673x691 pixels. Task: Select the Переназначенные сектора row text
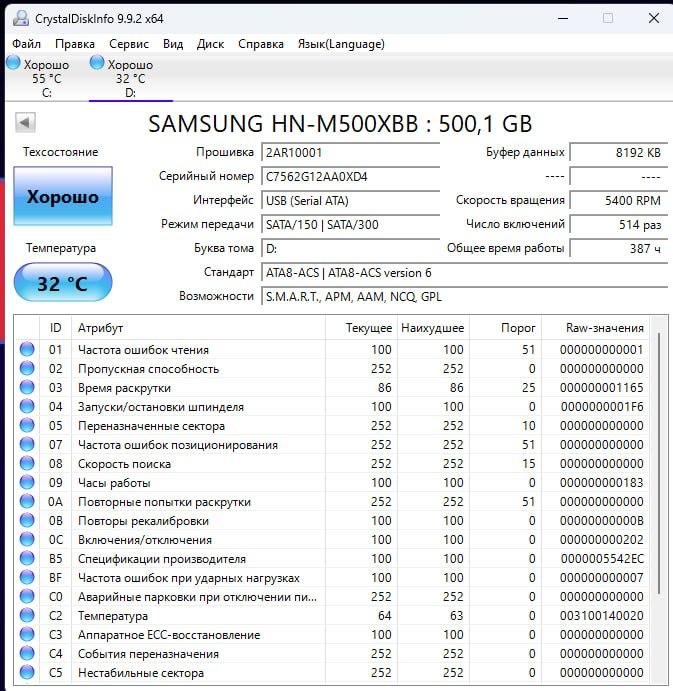[151, 426]
